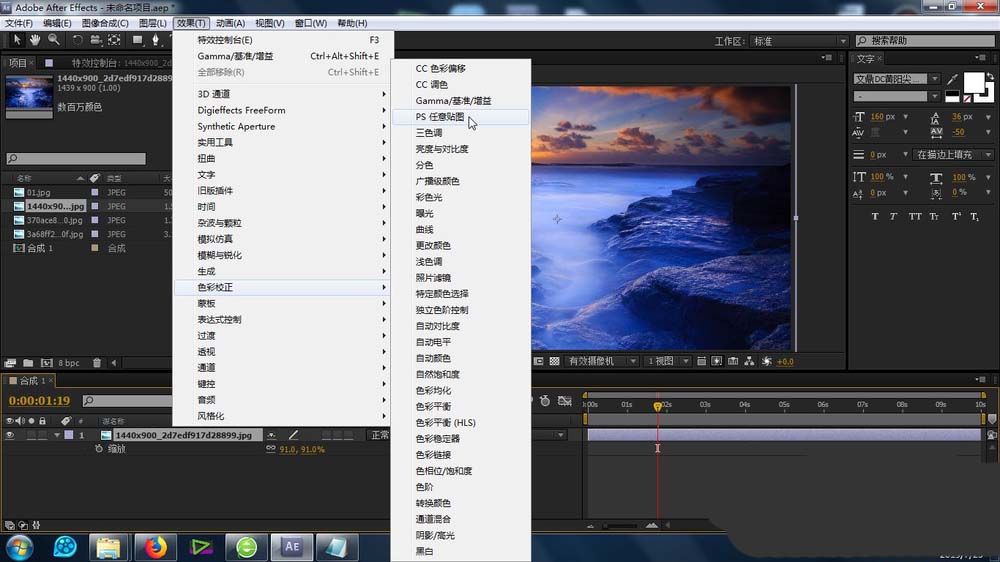
Task: Click the trash icon in project panel
Action: (96, 363)
